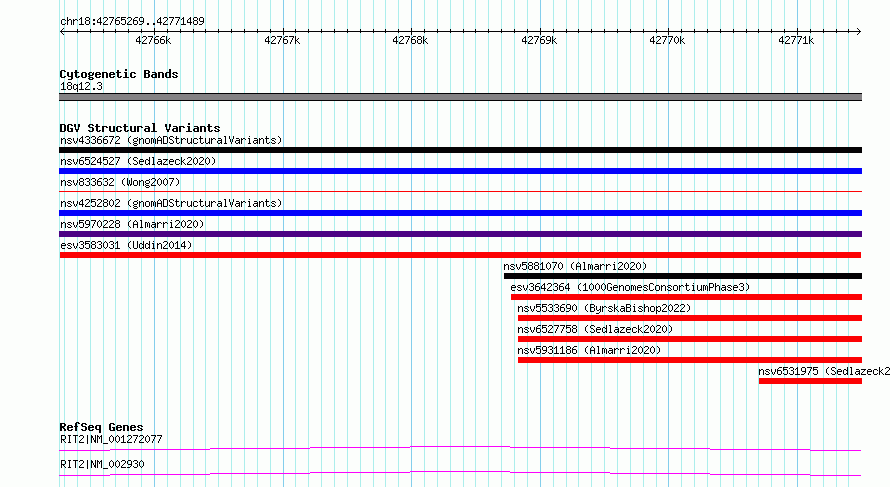Select the purple nsv5970228 variant bar

(460, 234)
